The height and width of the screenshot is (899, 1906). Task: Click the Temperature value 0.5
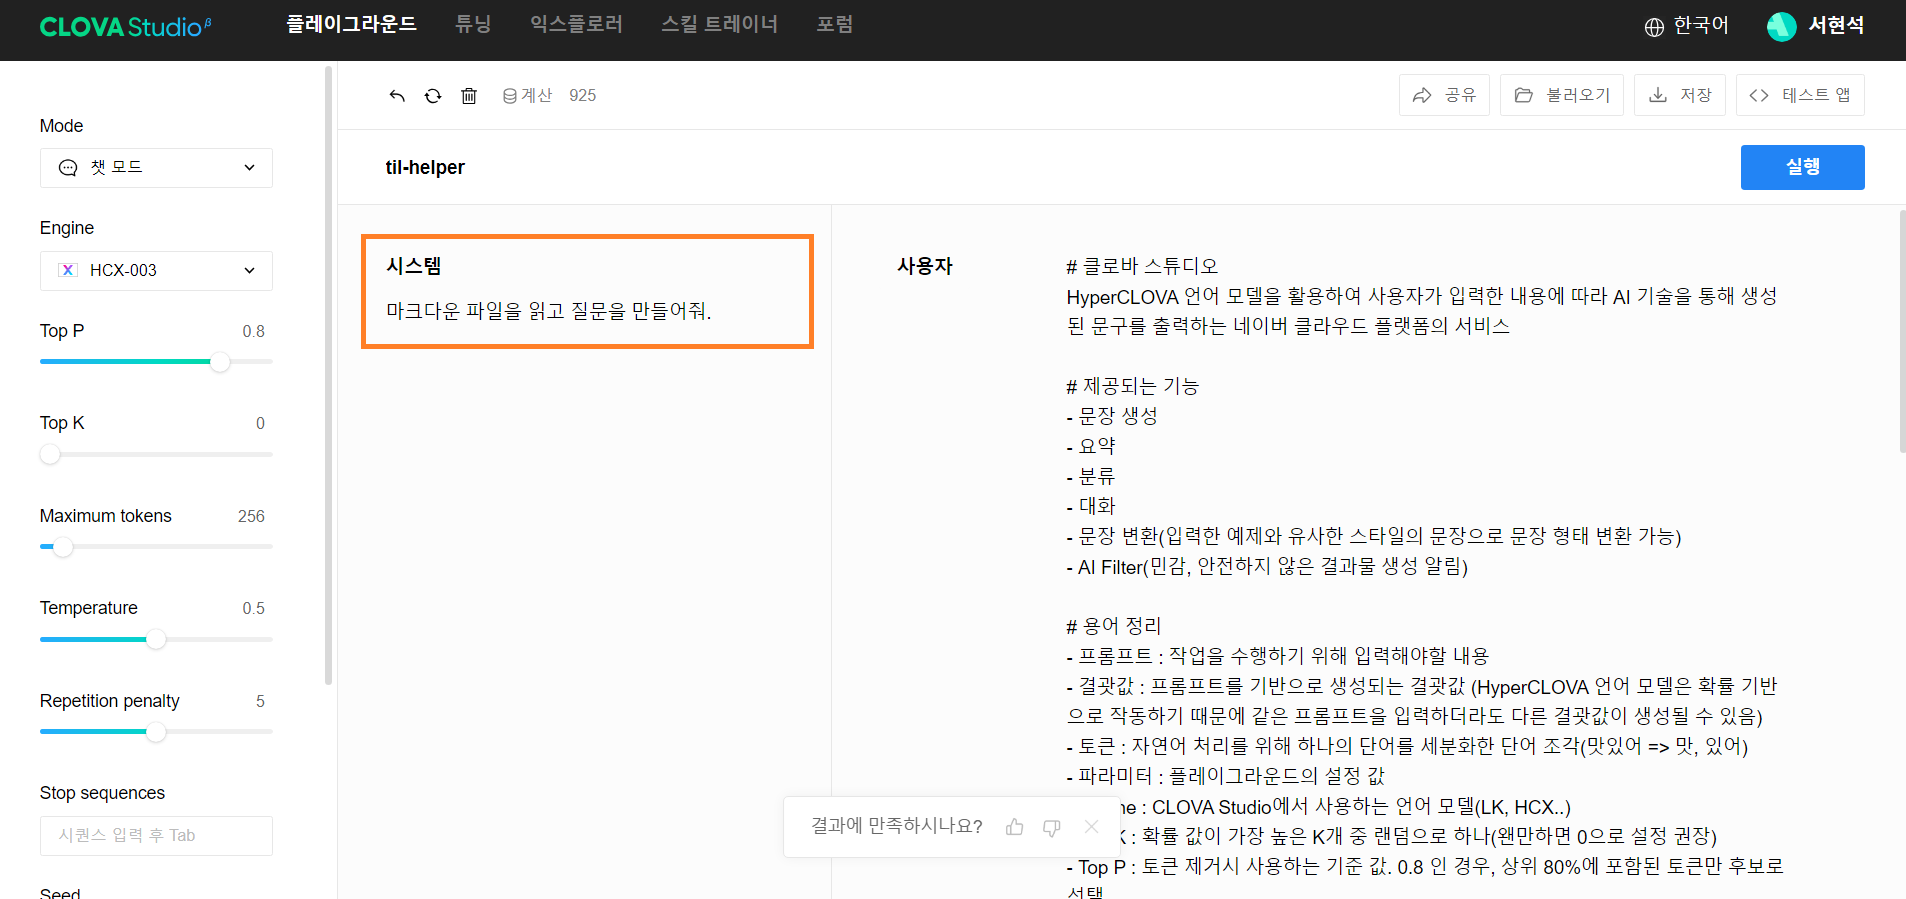[253, 608]
